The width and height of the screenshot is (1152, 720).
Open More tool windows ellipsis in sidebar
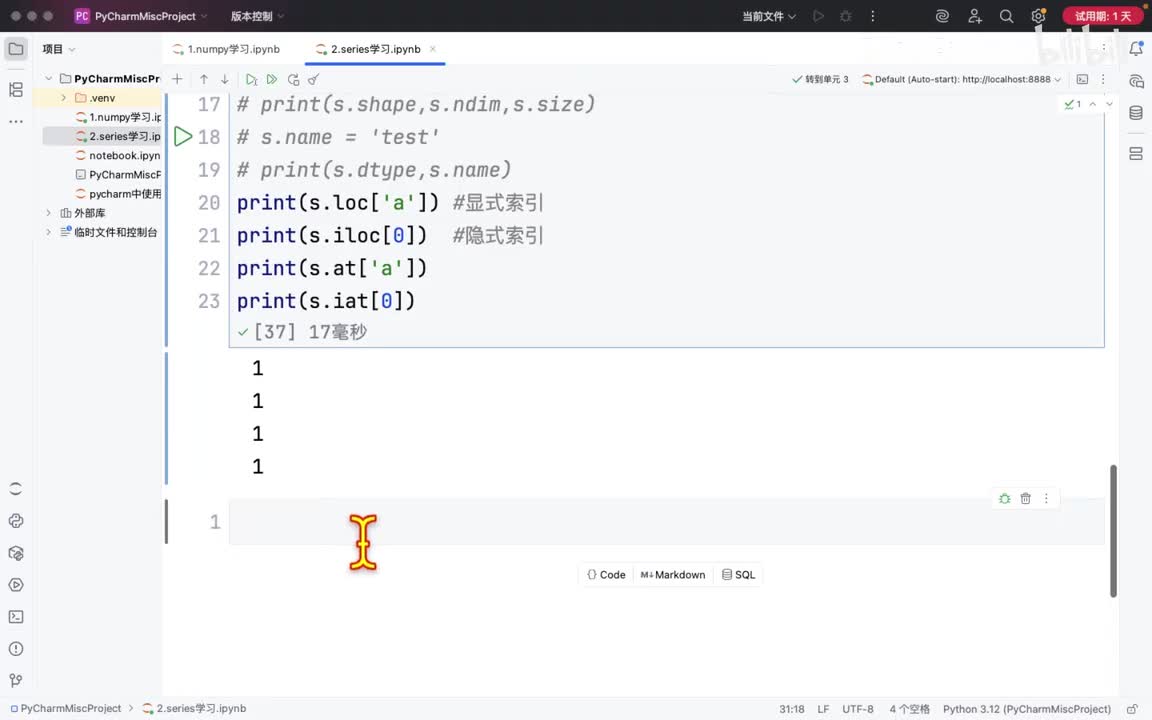(x=15, y=122)
